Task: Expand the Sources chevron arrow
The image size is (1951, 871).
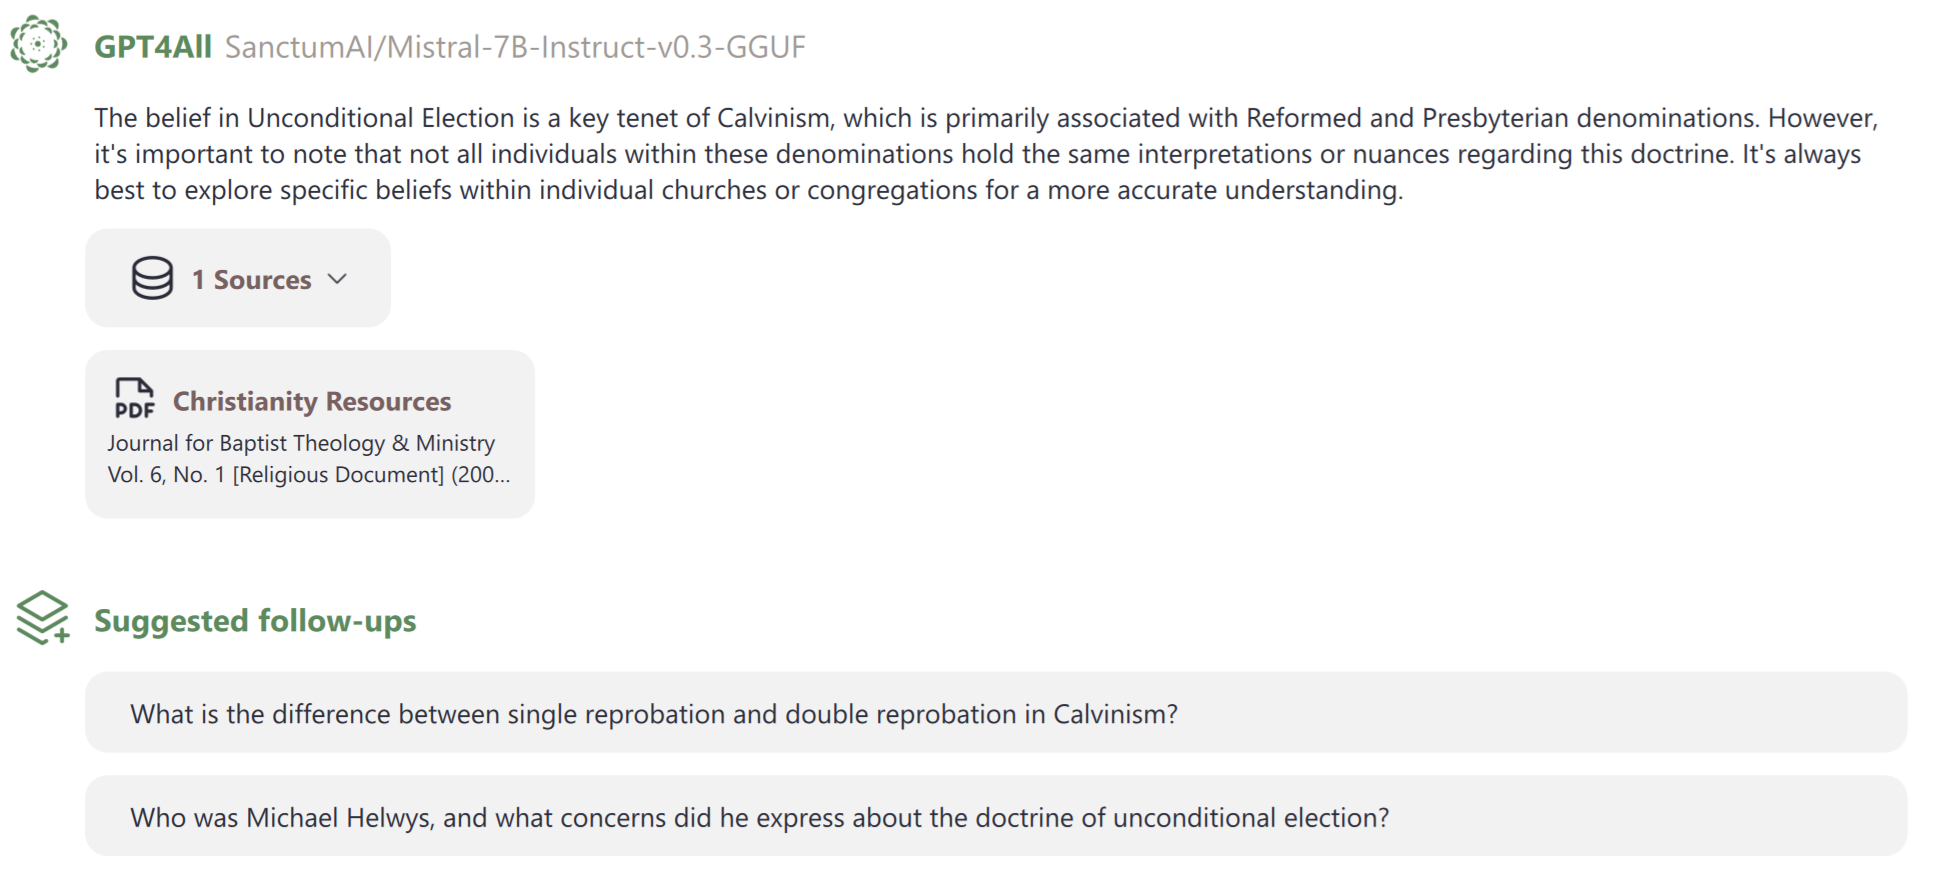Action: [338, 279]
